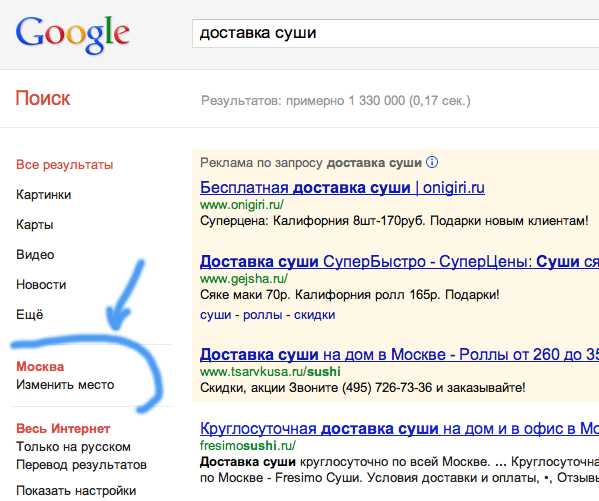This screenshot has height=501, width=599.
Task: Click Перевод результатов option
Action: pos(81,465)
